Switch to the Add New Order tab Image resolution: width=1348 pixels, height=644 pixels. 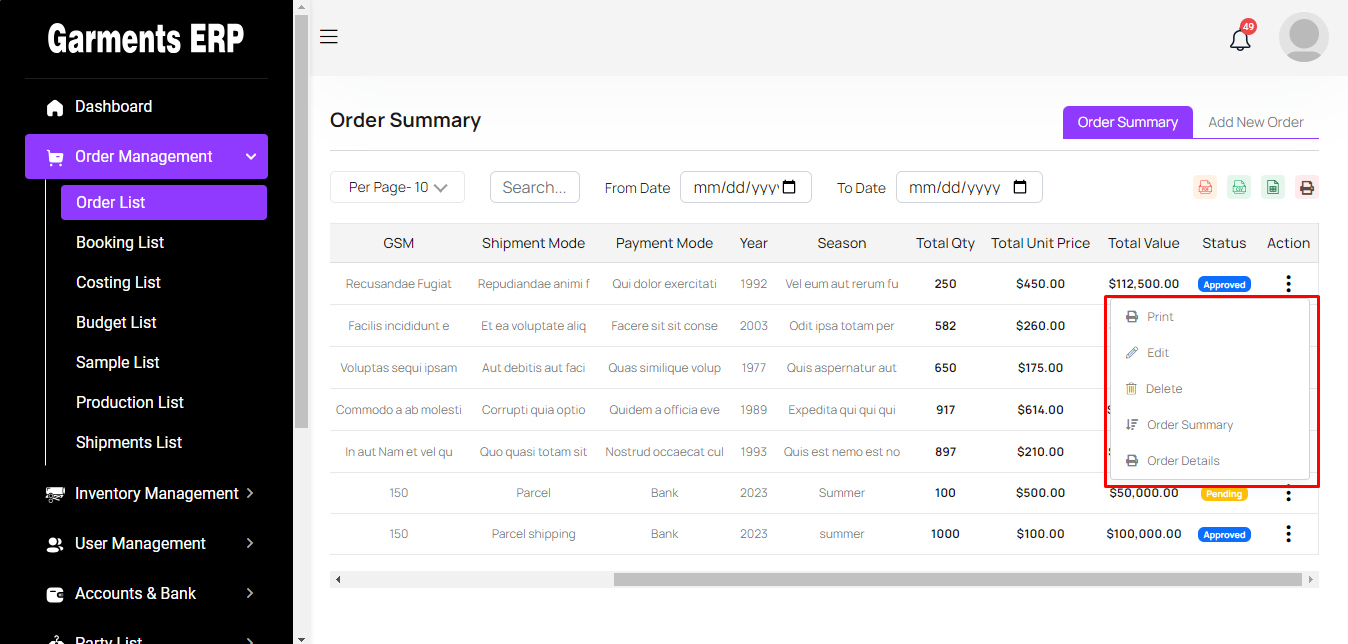pos(1255,122)
